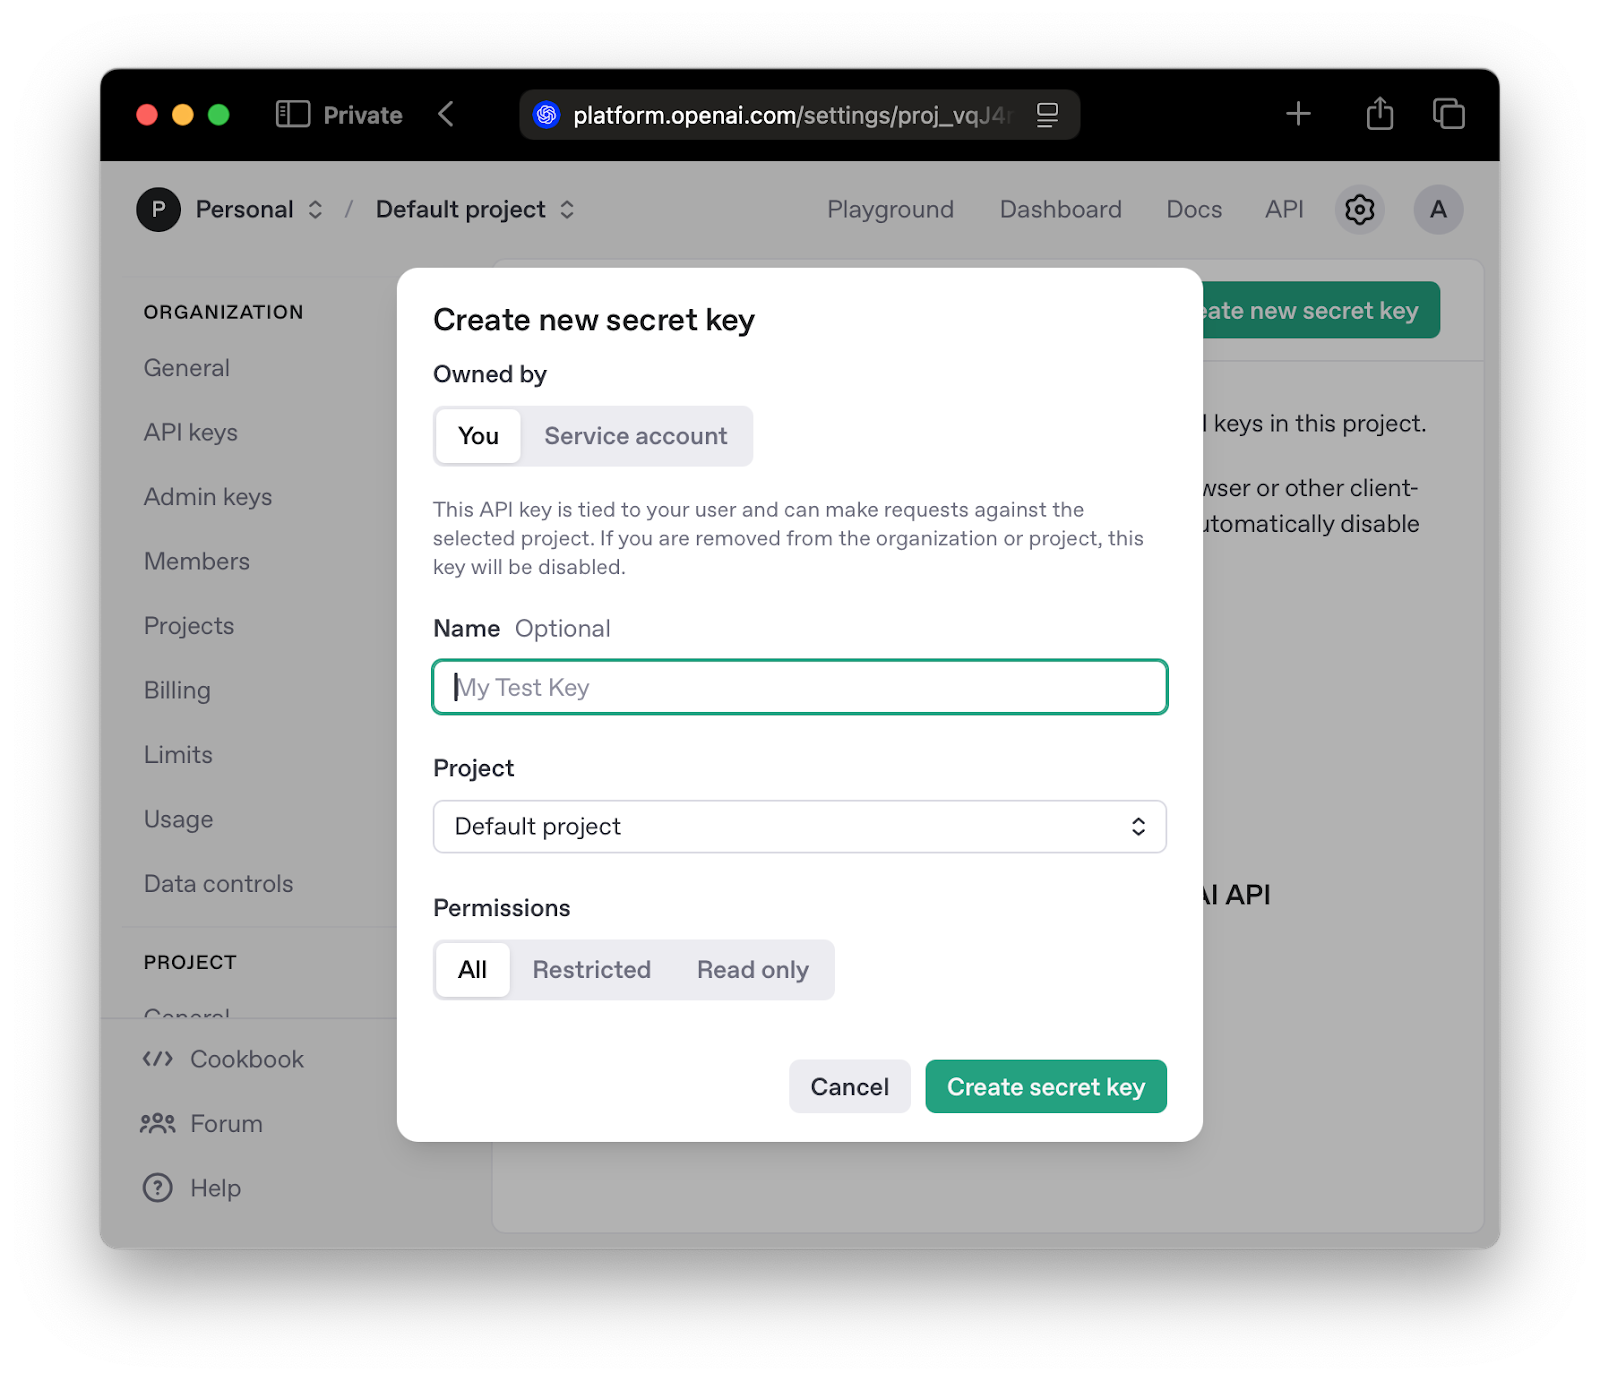This screenshot has height=1381, width=1600.
Task: Set permissions to Restricted
Action: pos(592,970)
